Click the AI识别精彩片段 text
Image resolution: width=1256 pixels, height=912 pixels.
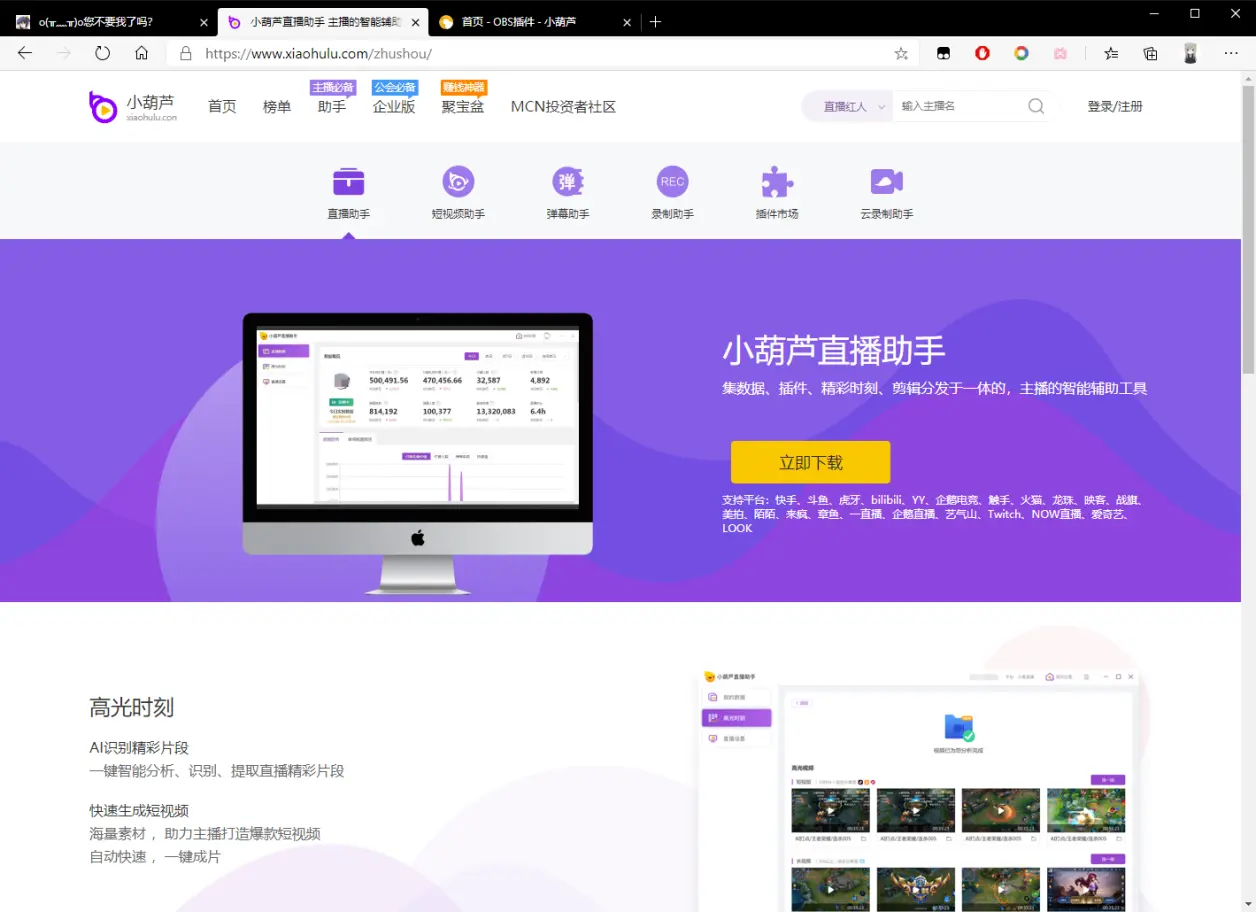pos(139,747)
